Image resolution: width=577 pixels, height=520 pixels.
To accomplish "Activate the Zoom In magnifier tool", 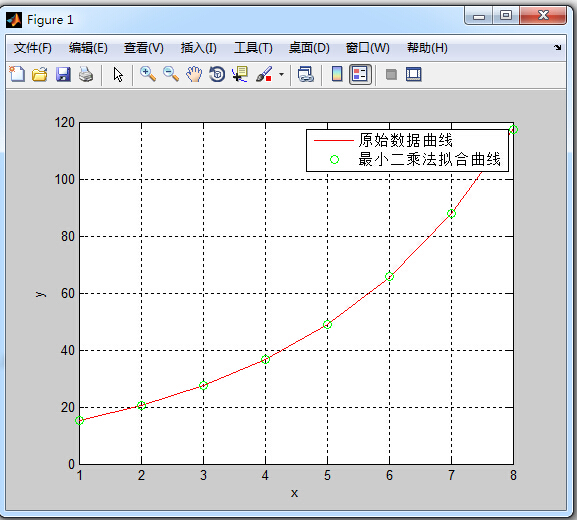I will click(x=148, y=74).
